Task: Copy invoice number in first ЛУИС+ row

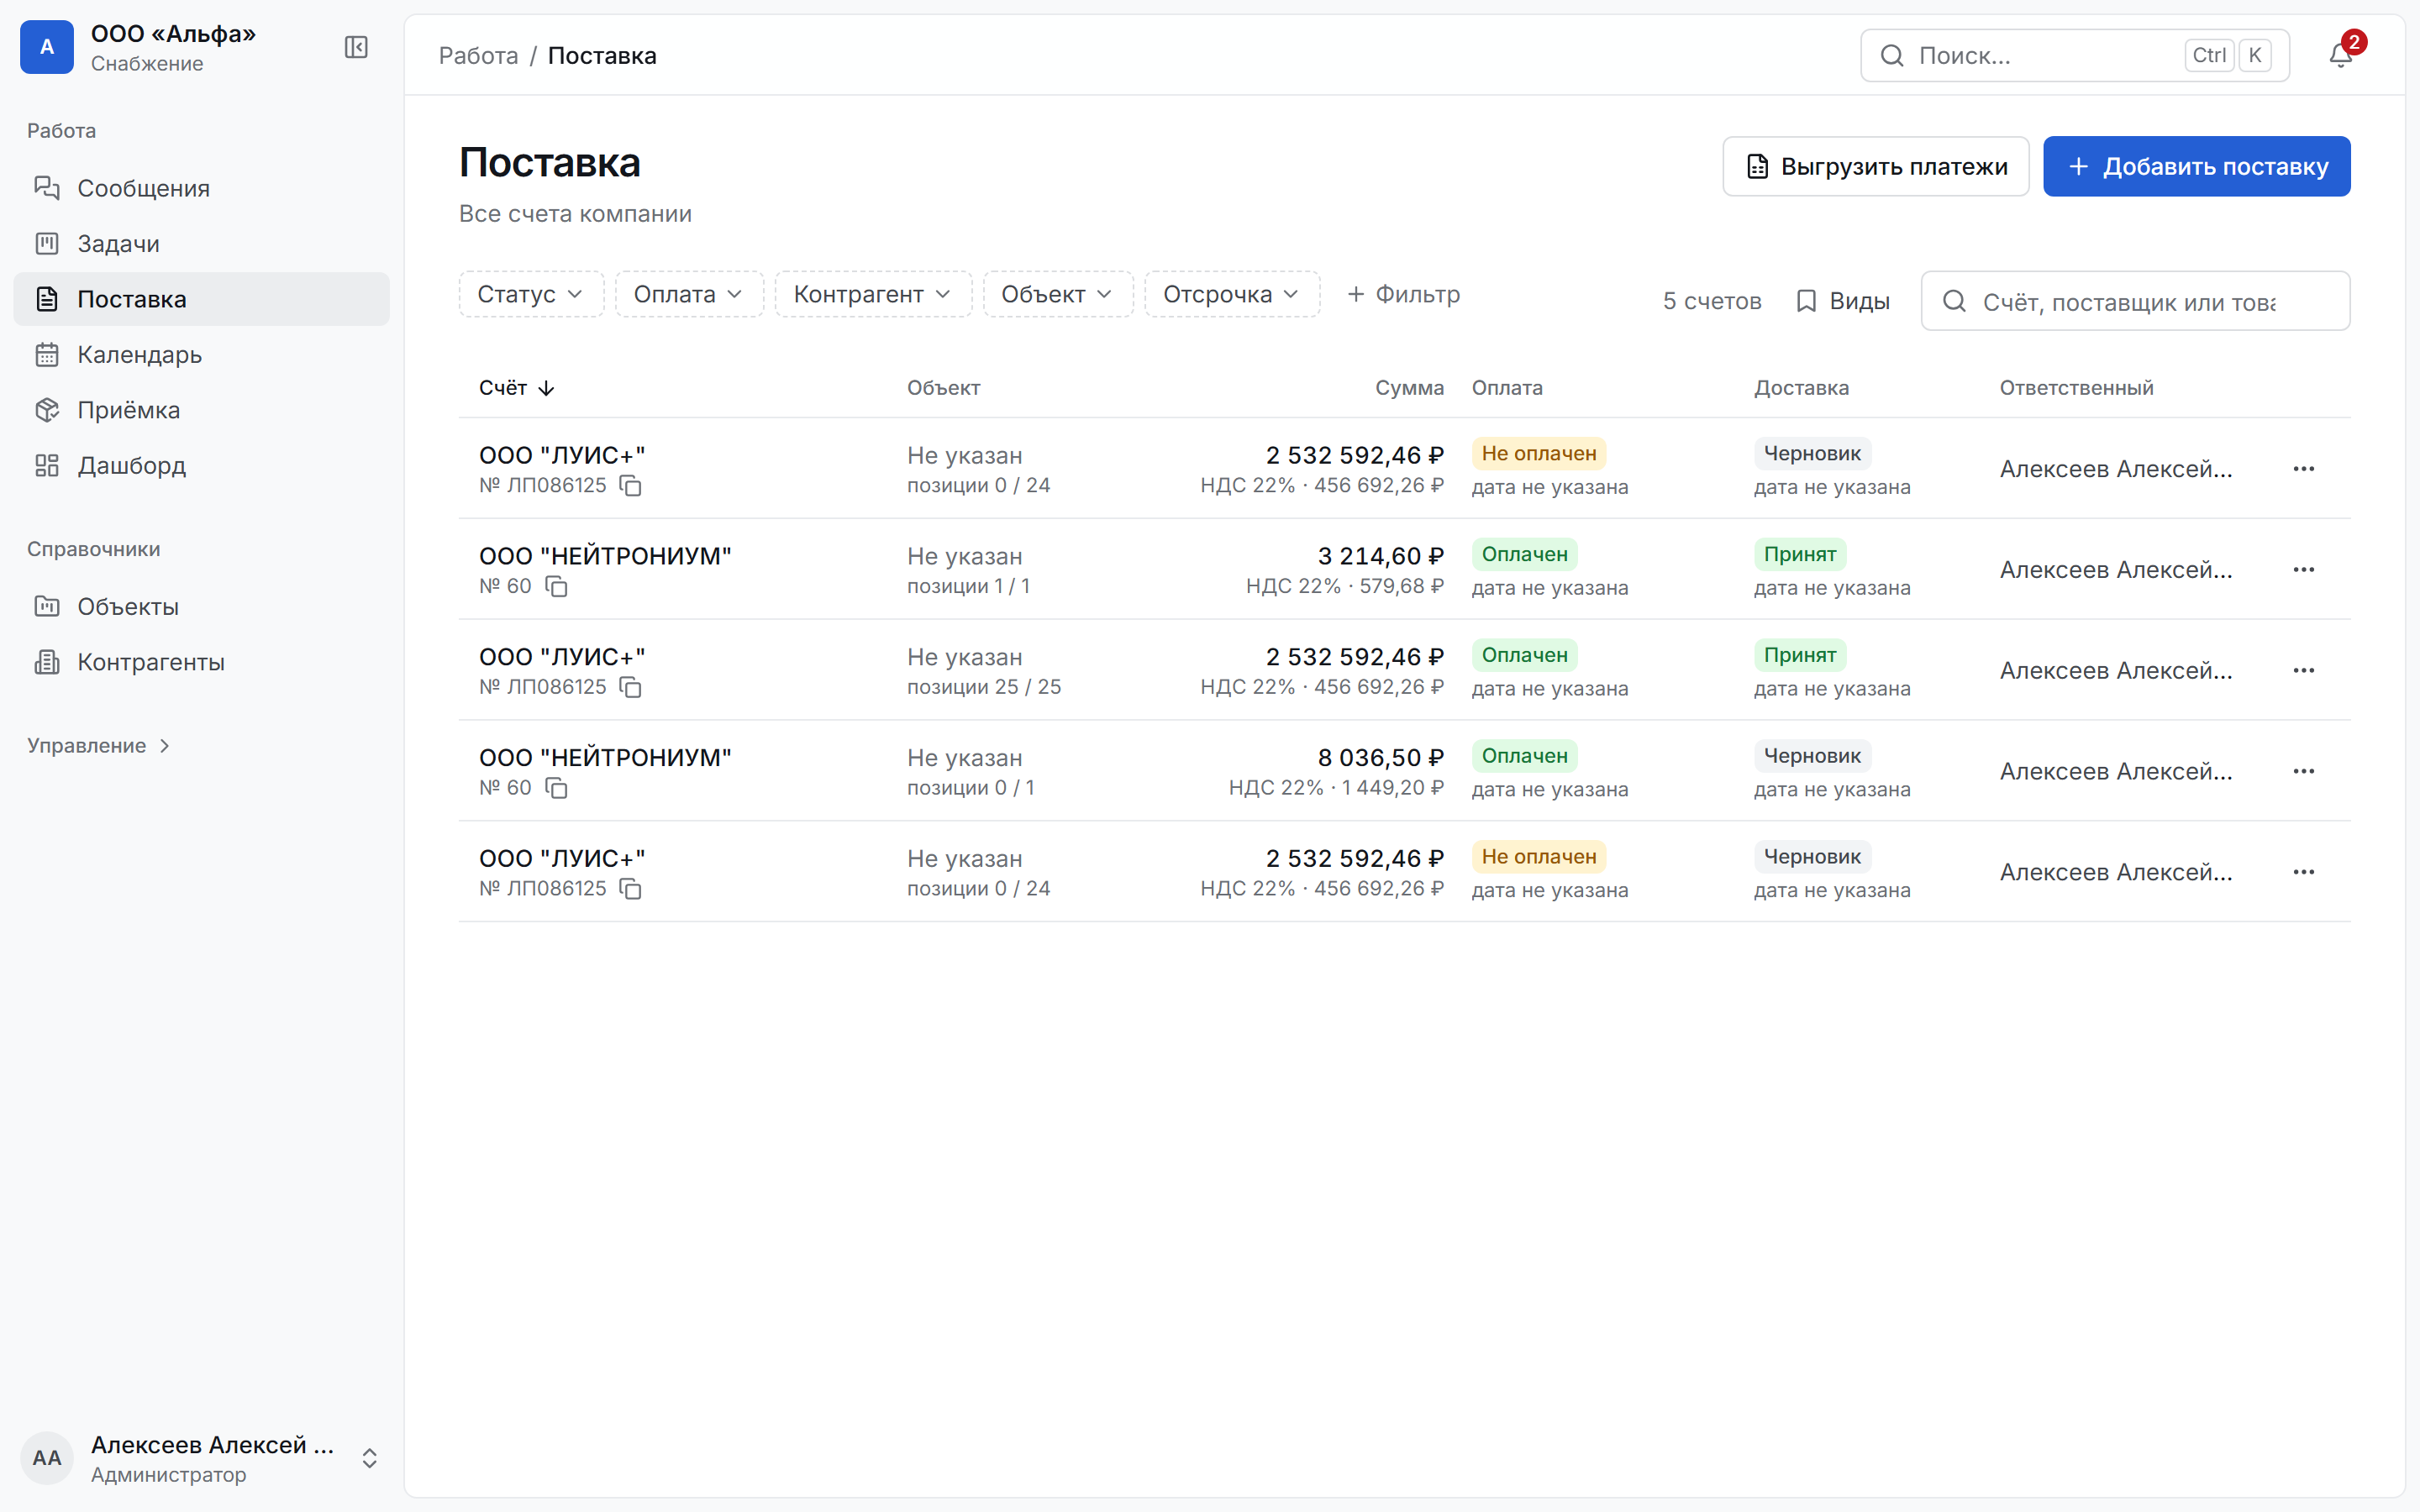Action: 630,486
